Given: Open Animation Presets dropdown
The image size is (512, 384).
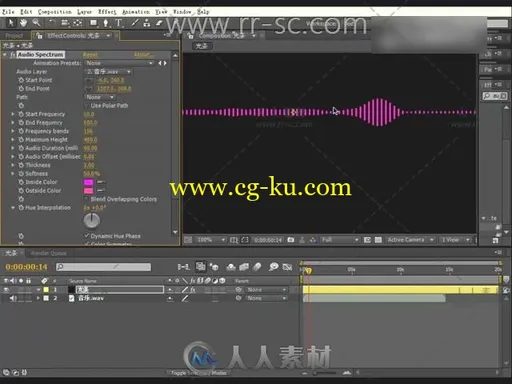Looking at the screenshot, I should point(119,63).
